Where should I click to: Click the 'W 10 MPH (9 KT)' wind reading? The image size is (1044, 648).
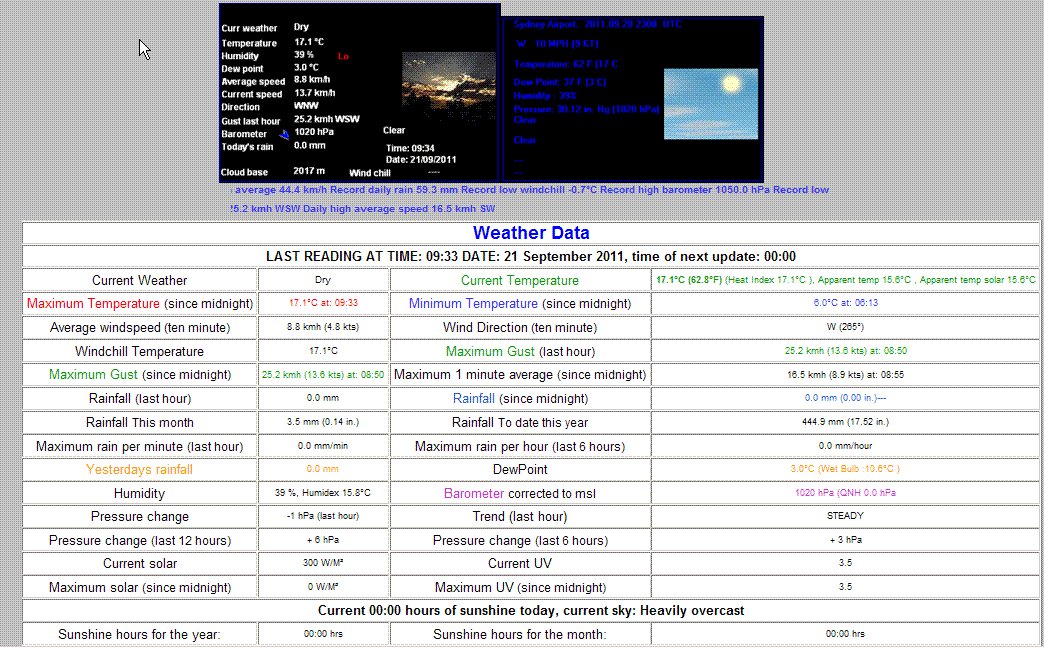click(x=558, y=44)
